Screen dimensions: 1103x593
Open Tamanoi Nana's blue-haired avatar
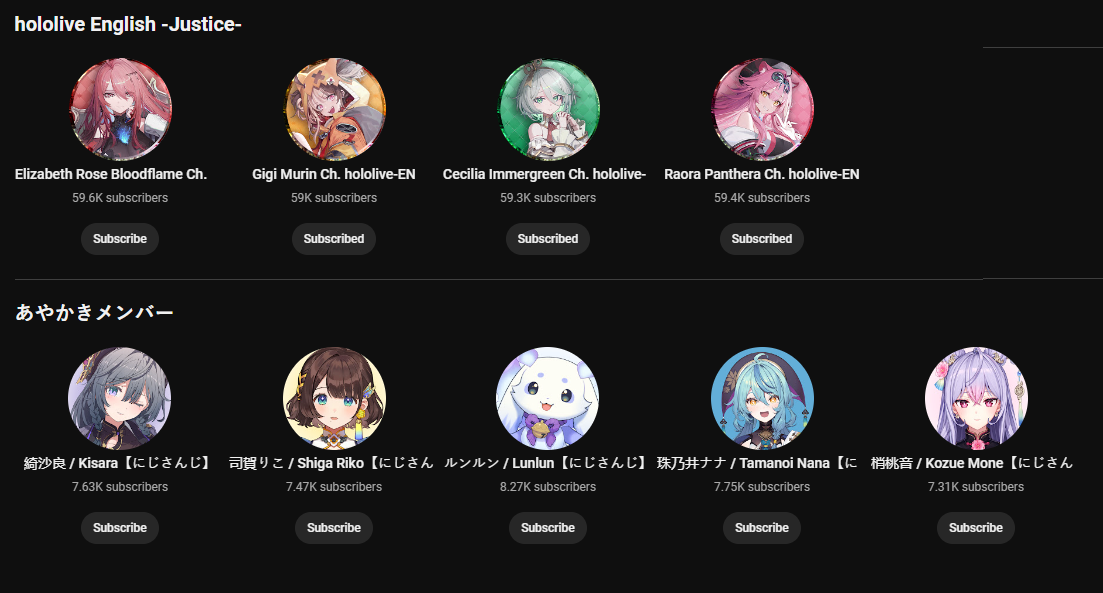tap(762, 398)
